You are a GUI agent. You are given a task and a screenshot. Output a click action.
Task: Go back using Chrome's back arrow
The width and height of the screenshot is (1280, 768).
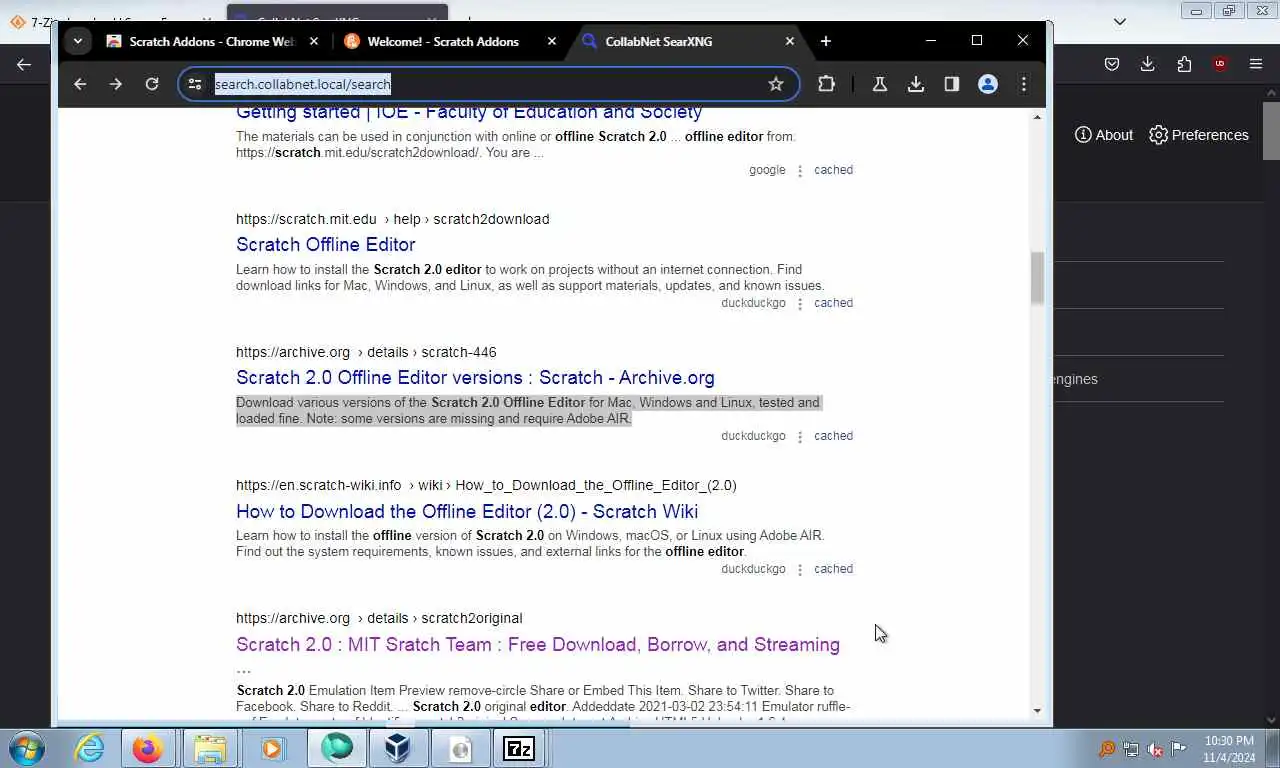[x=80, y=84]
